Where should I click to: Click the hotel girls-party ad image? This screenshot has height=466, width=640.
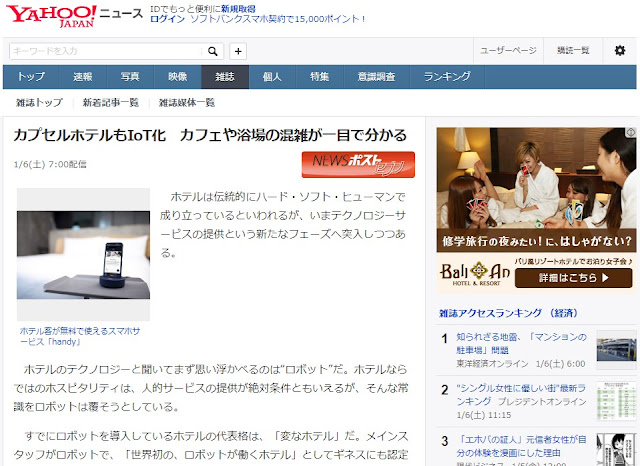click(536, 189)
